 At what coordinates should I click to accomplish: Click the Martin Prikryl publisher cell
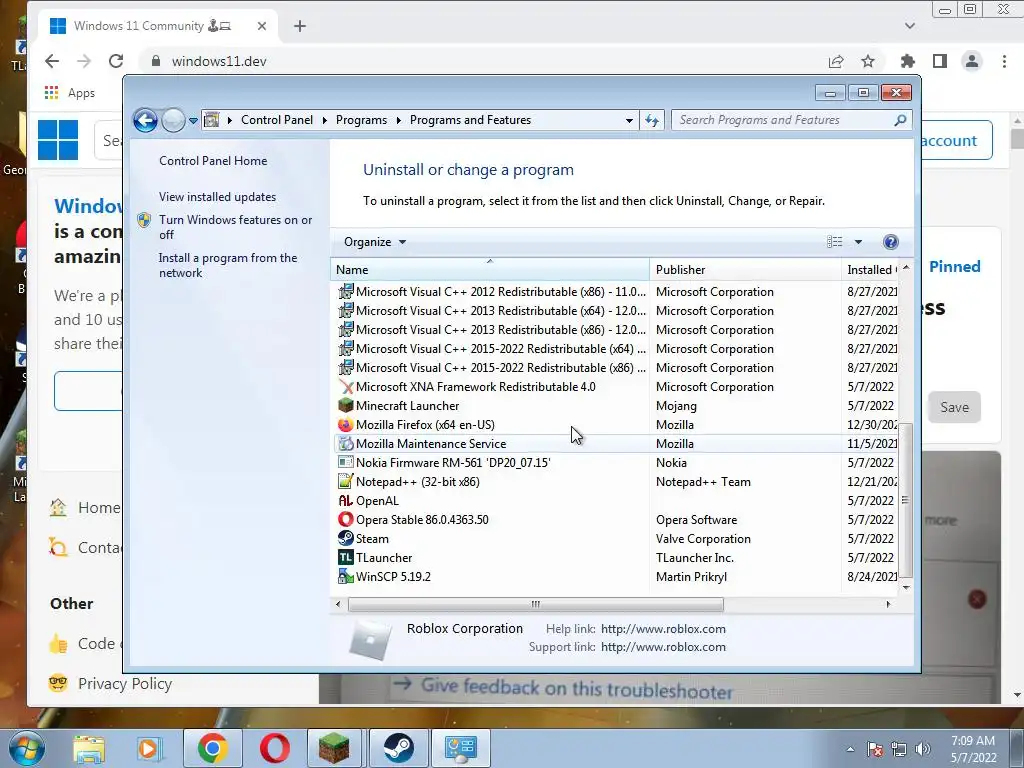point(691,577)
